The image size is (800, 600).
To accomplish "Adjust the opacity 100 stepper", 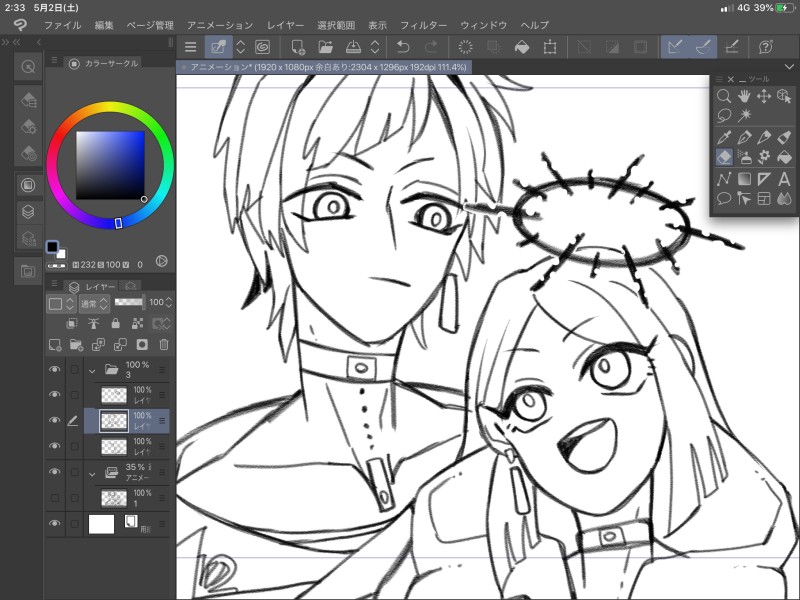I will point(169,302).
